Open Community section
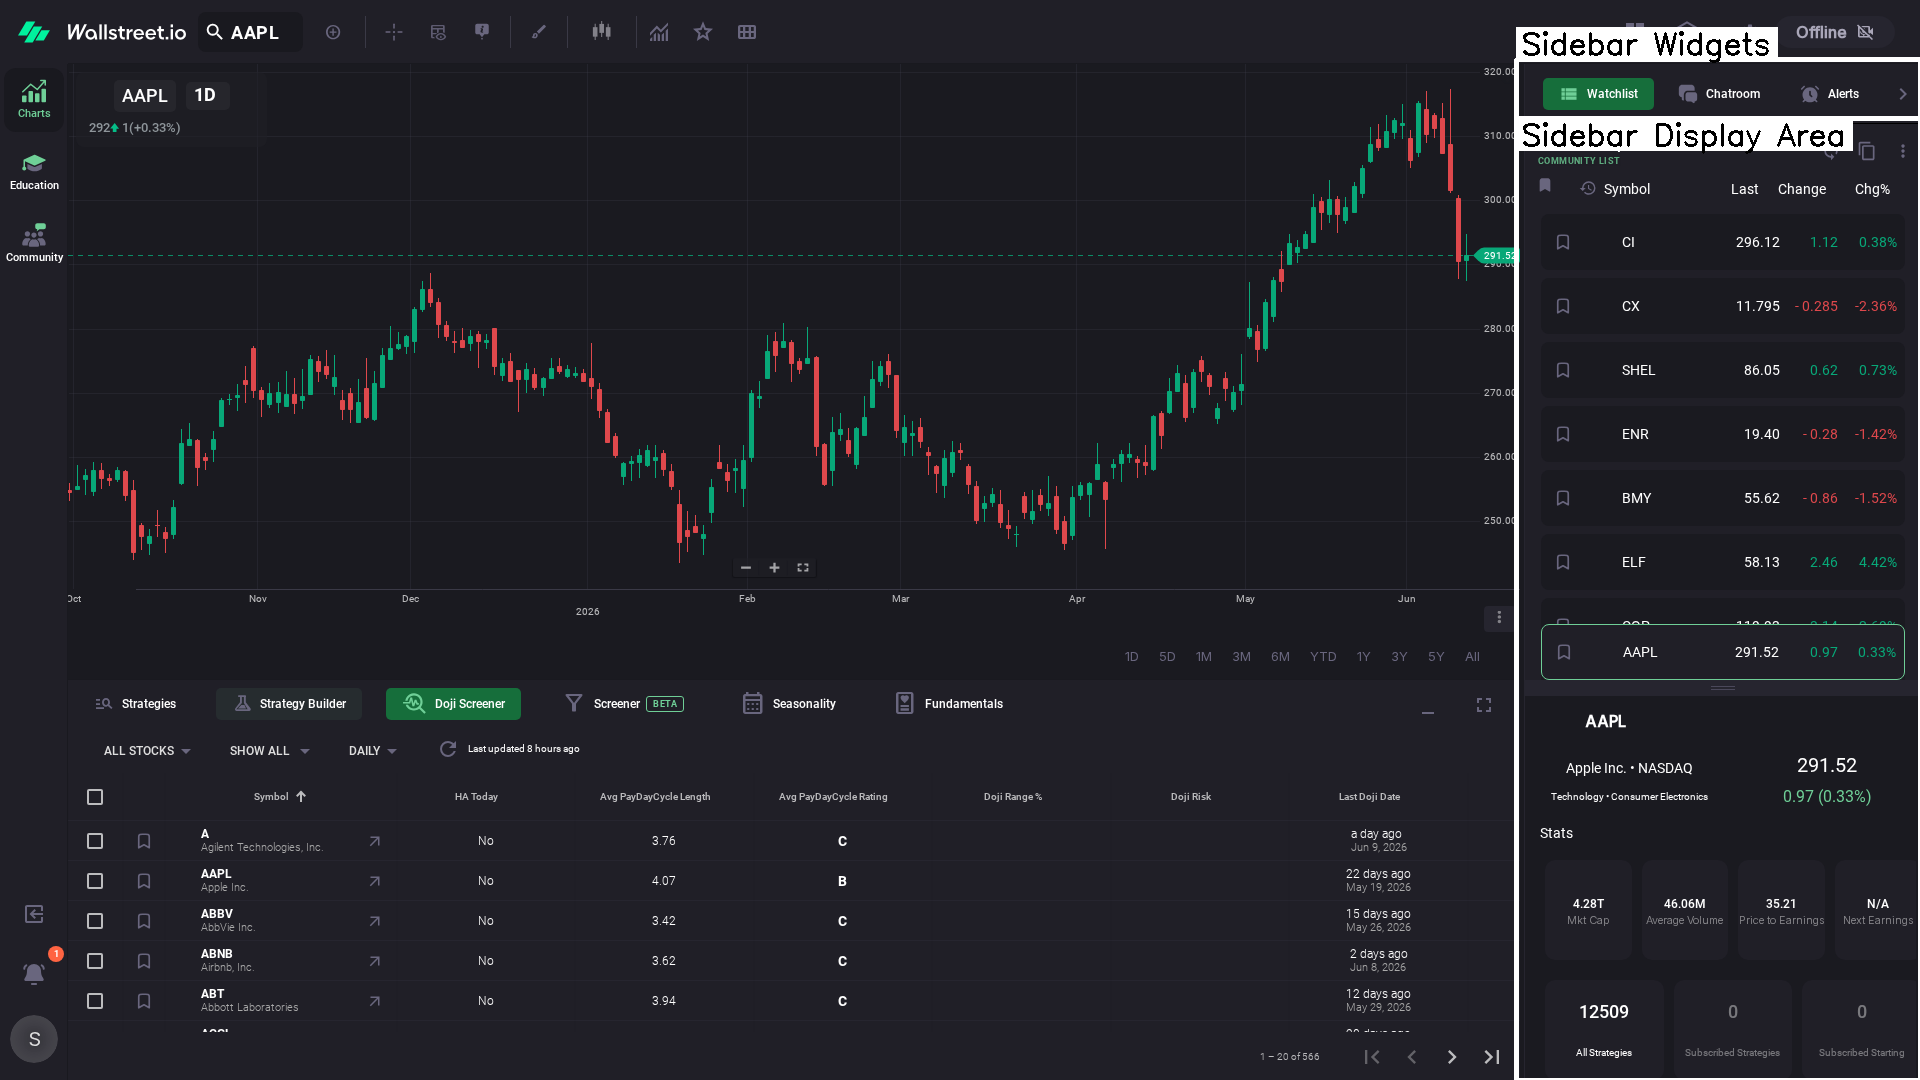 [x=34, y=243]
